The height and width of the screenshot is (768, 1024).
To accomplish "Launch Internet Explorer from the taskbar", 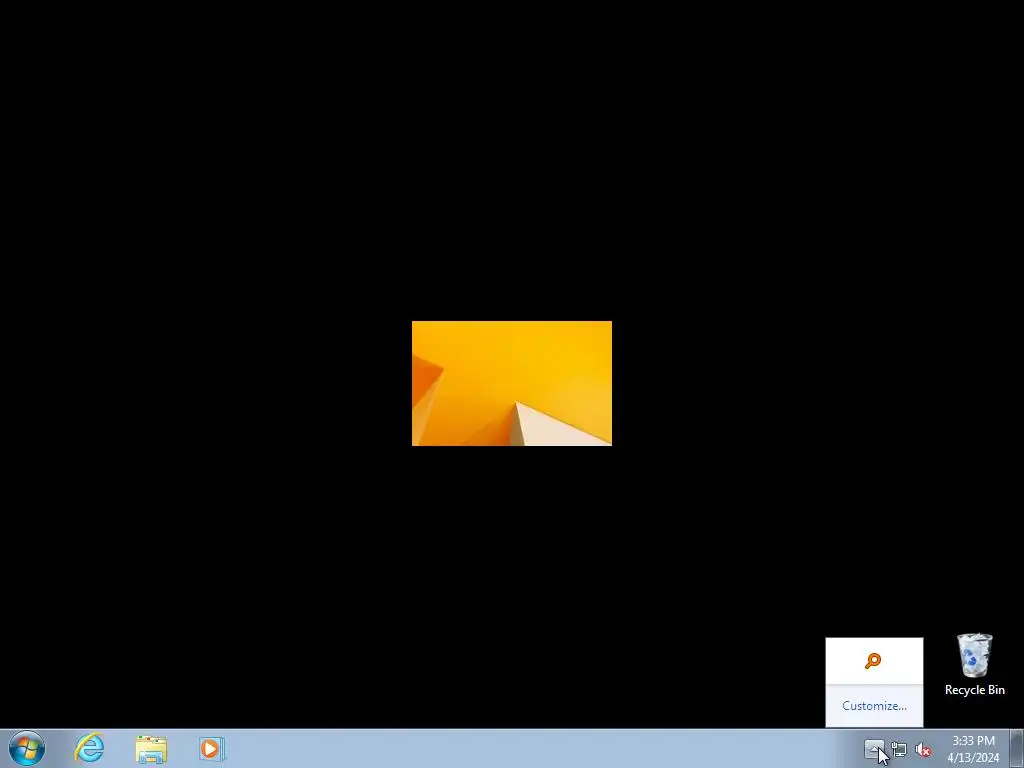I will tap(89, 748).
